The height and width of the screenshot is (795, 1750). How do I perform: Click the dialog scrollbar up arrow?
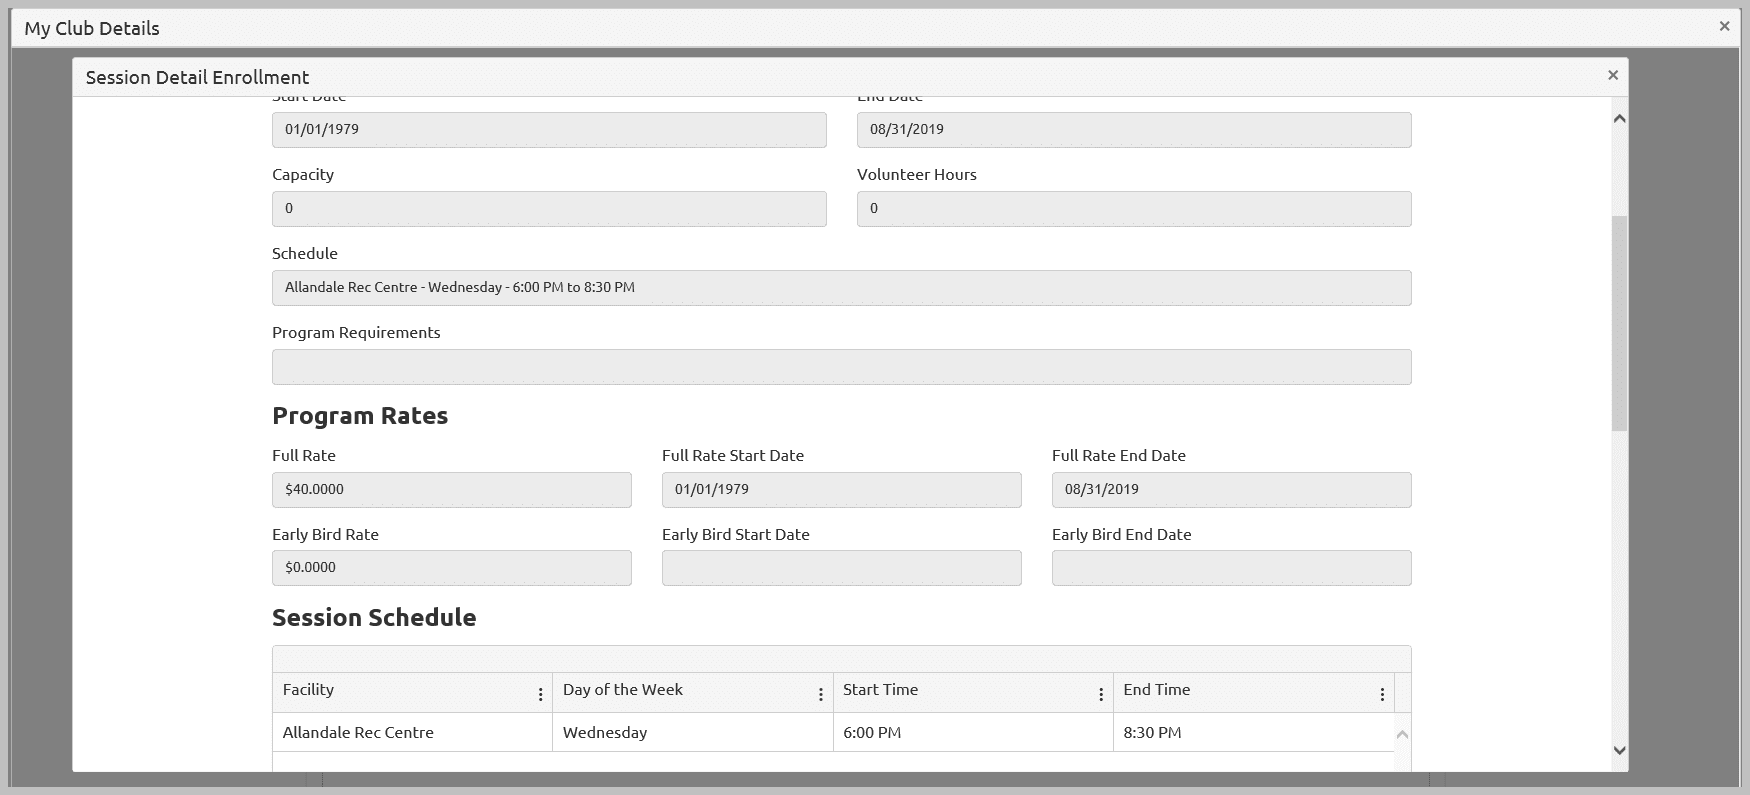pos(1620,119)
